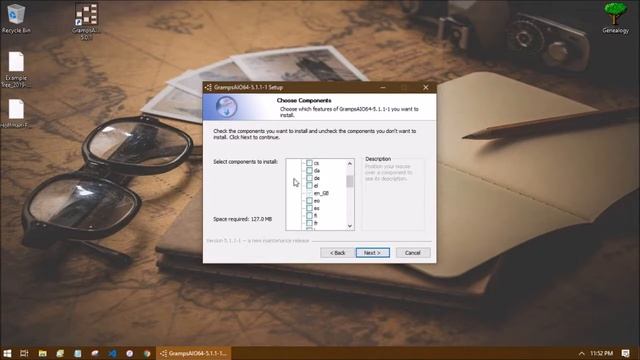Viewport: 640px width, 360px height.
Task: Open the Recycle Bin desktop icon
Action: coord(16,18)
